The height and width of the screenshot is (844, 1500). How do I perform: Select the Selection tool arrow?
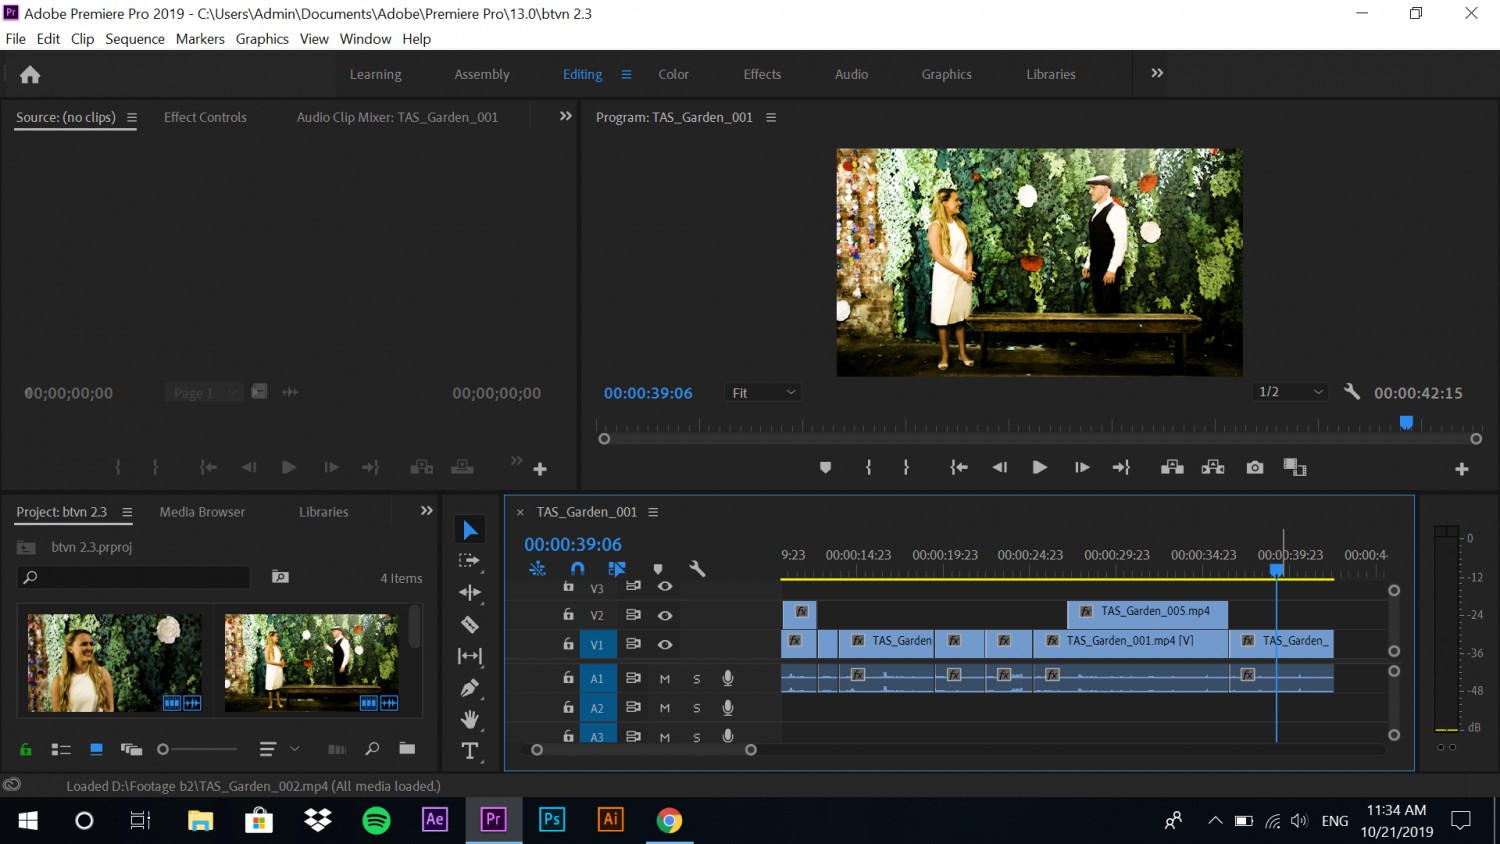tap(470, 530)
